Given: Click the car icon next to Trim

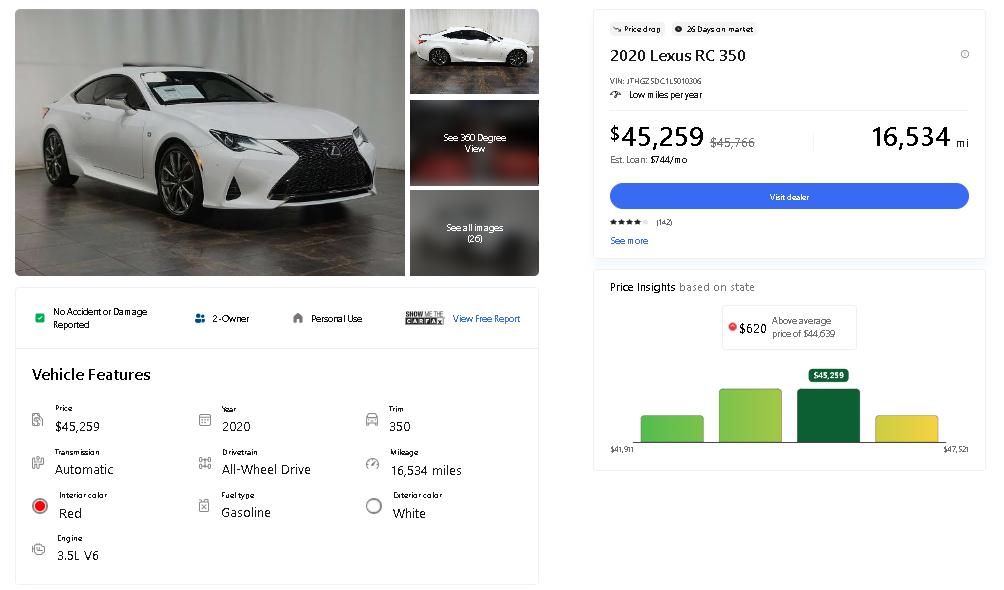Looking at the screenshot, I should [372, 420].
